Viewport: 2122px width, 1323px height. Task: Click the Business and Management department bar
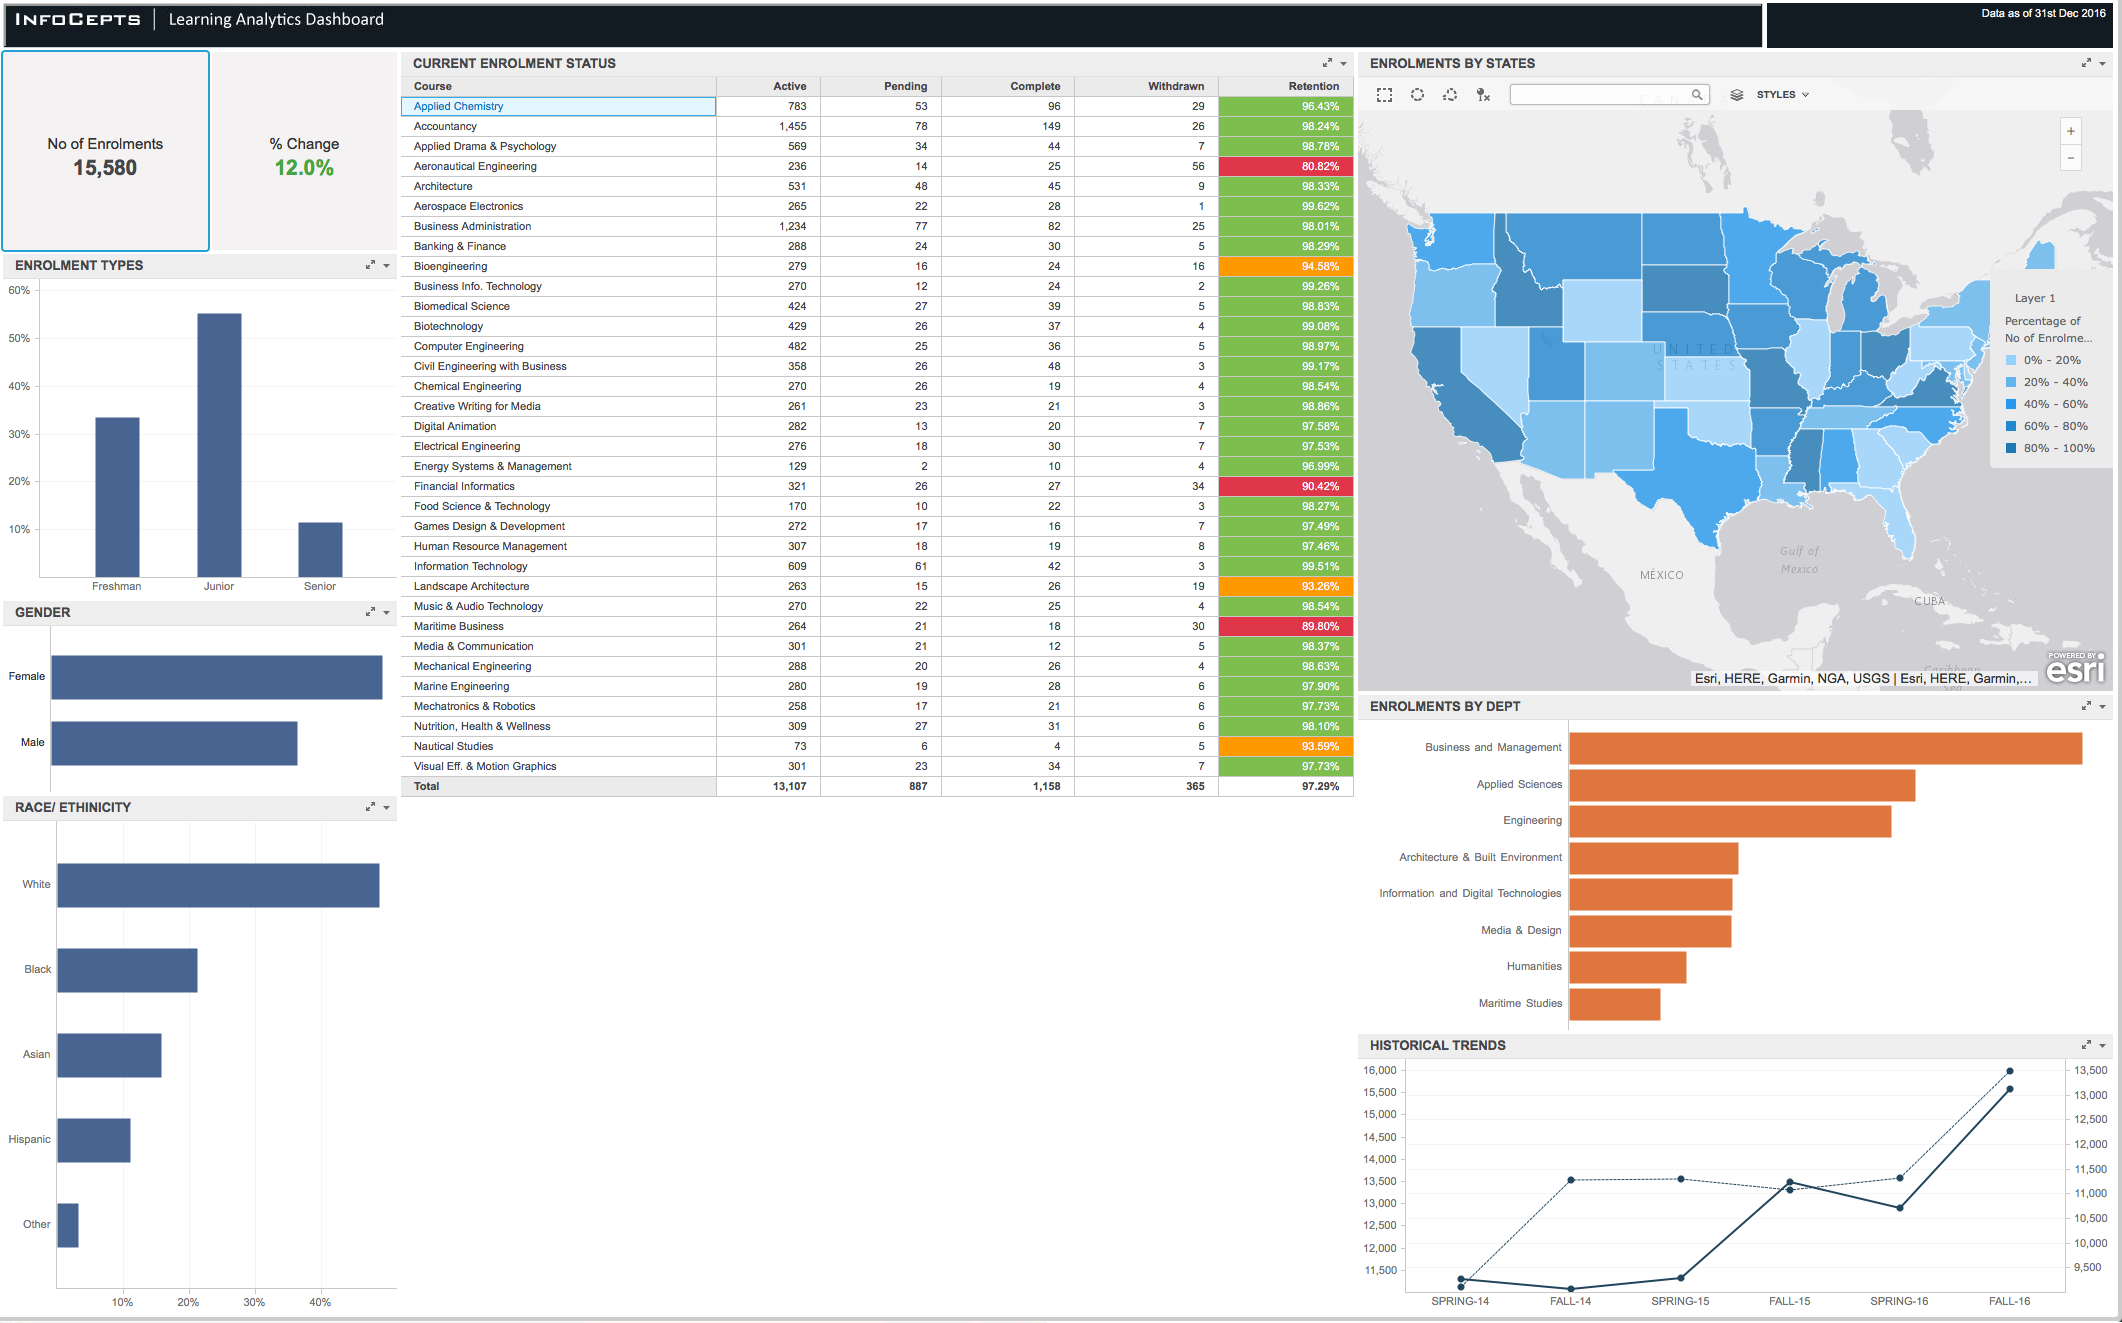pyautogui.click(x=1826, y=748)
